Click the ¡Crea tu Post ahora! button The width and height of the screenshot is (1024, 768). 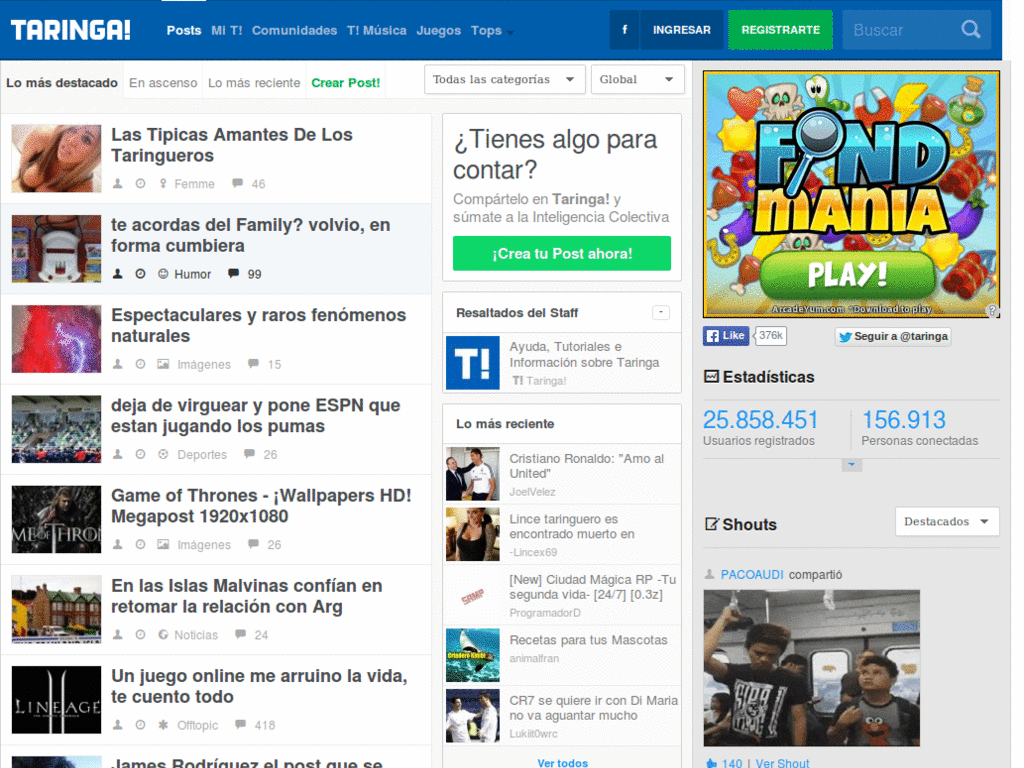(x=562, y=253)
